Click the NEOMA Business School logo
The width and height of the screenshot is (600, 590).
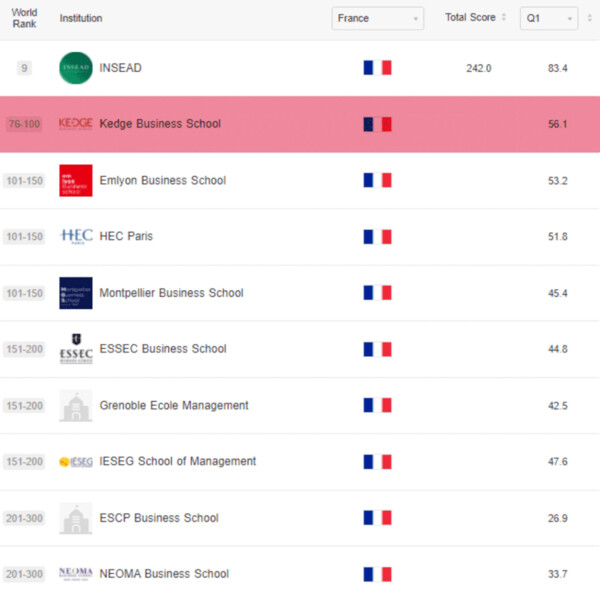[76, 574]
